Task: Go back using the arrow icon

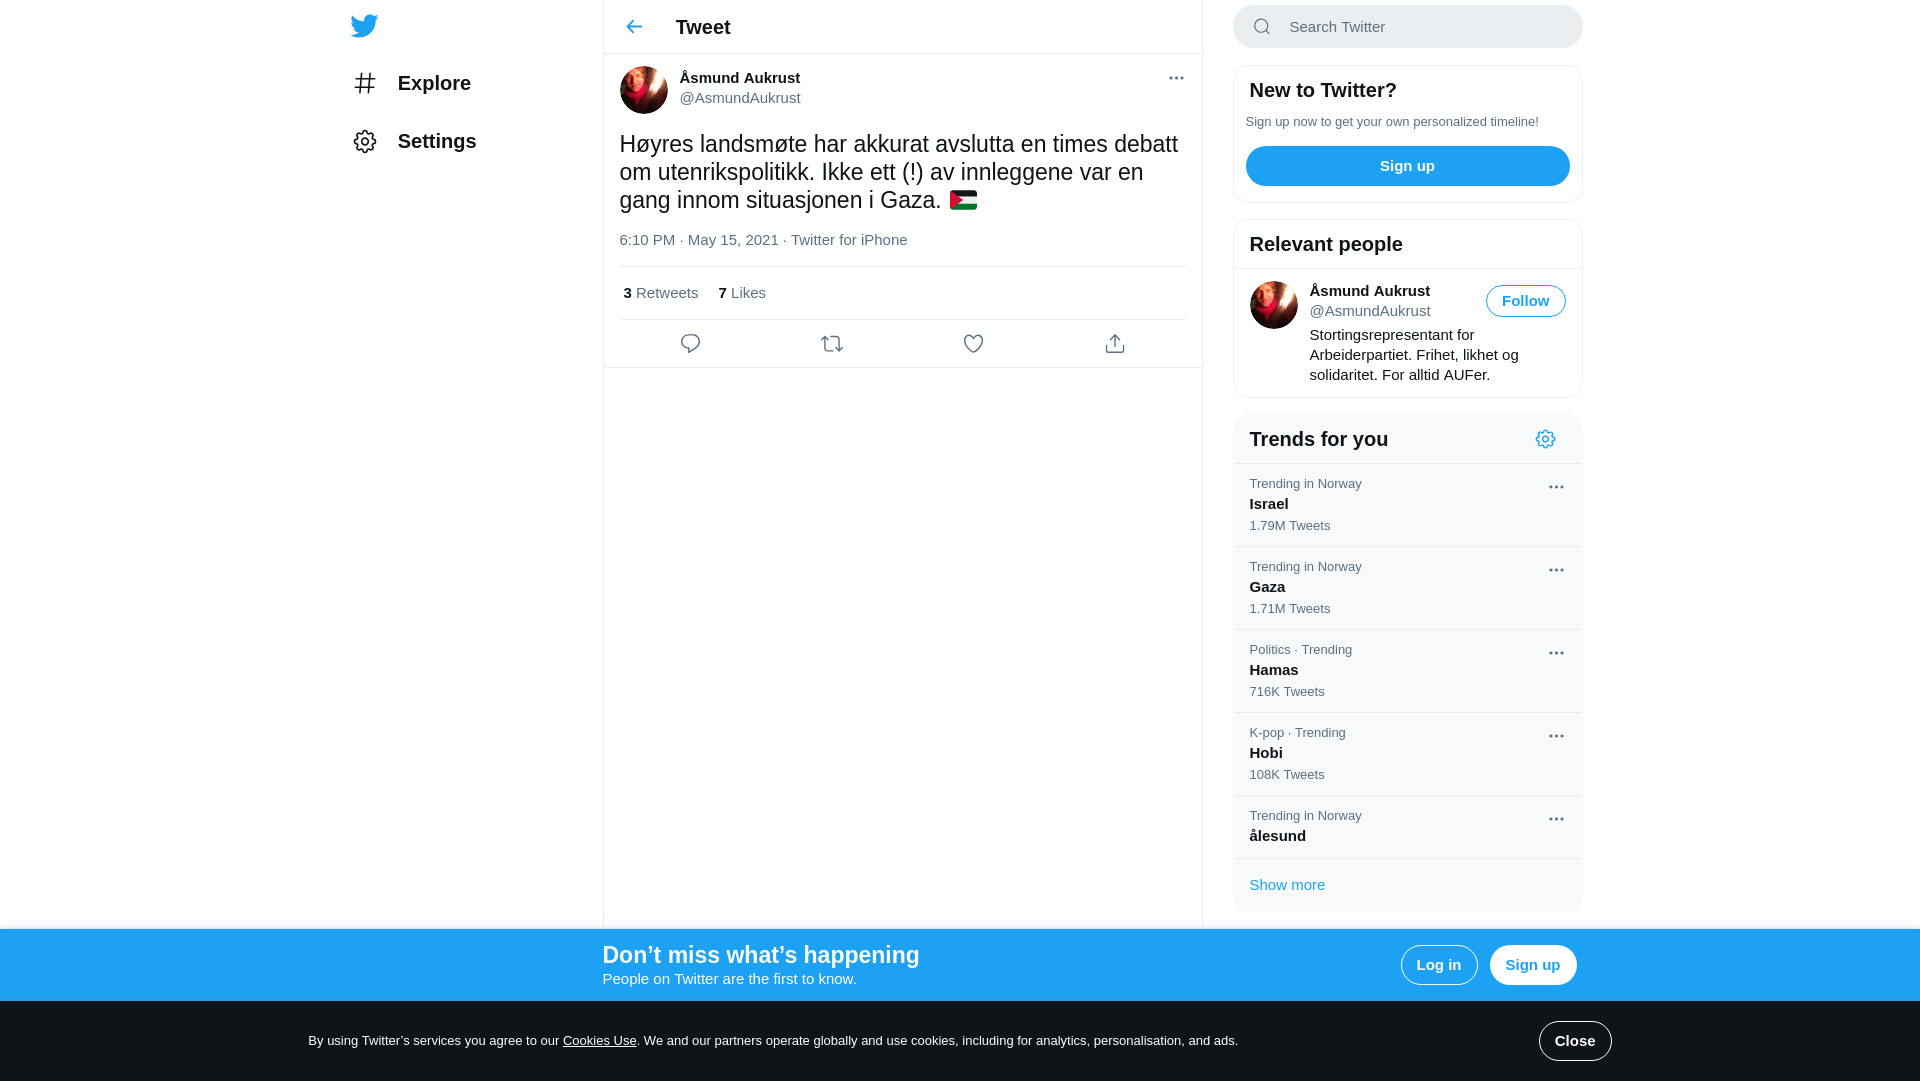Action: [x=634, y=27]
